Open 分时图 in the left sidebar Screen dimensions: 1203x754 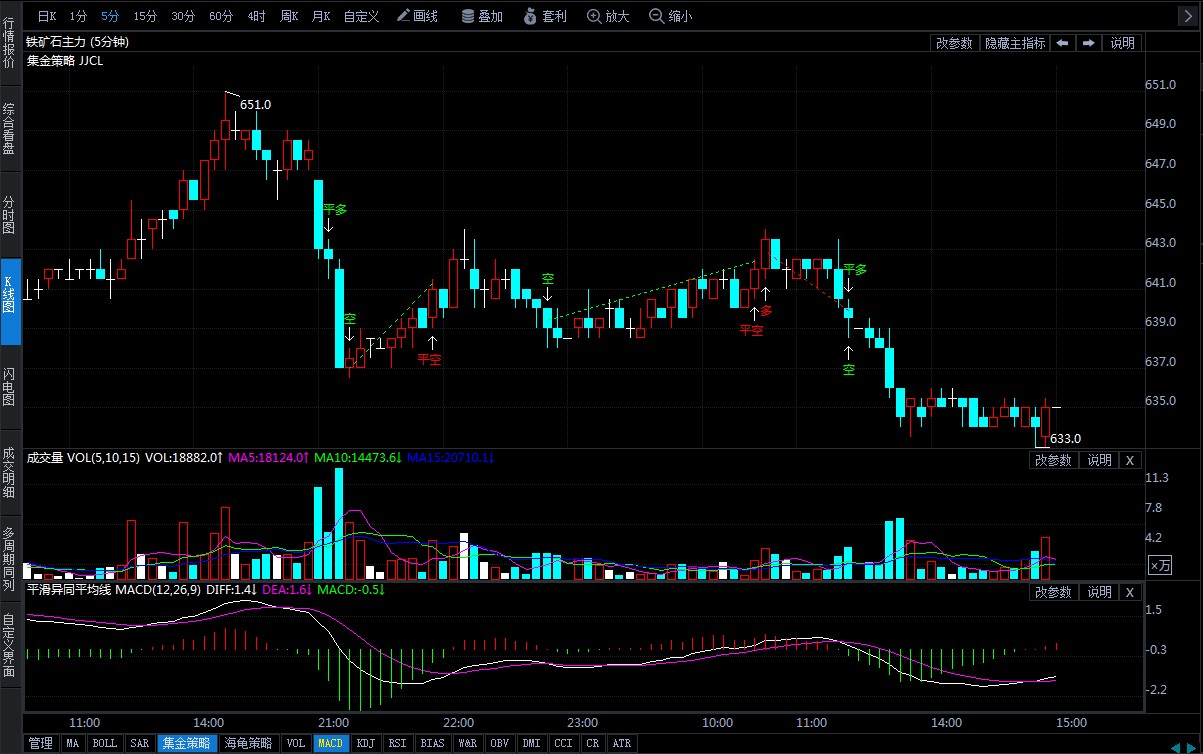click(9, 215)
